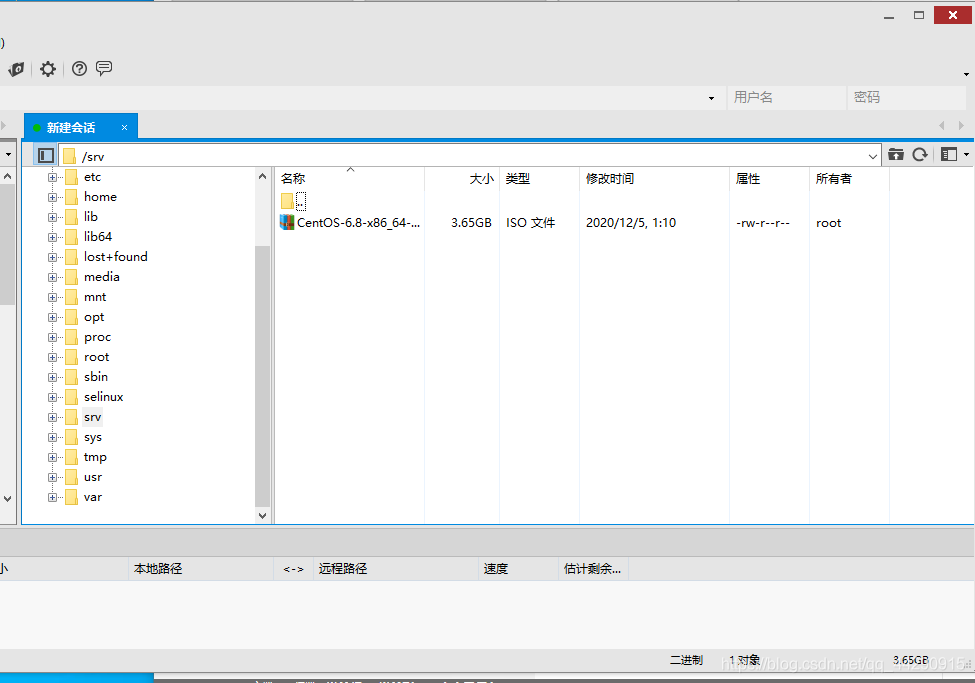Select the tmp folder in tree
975x683 pixels.
point(95,457)
